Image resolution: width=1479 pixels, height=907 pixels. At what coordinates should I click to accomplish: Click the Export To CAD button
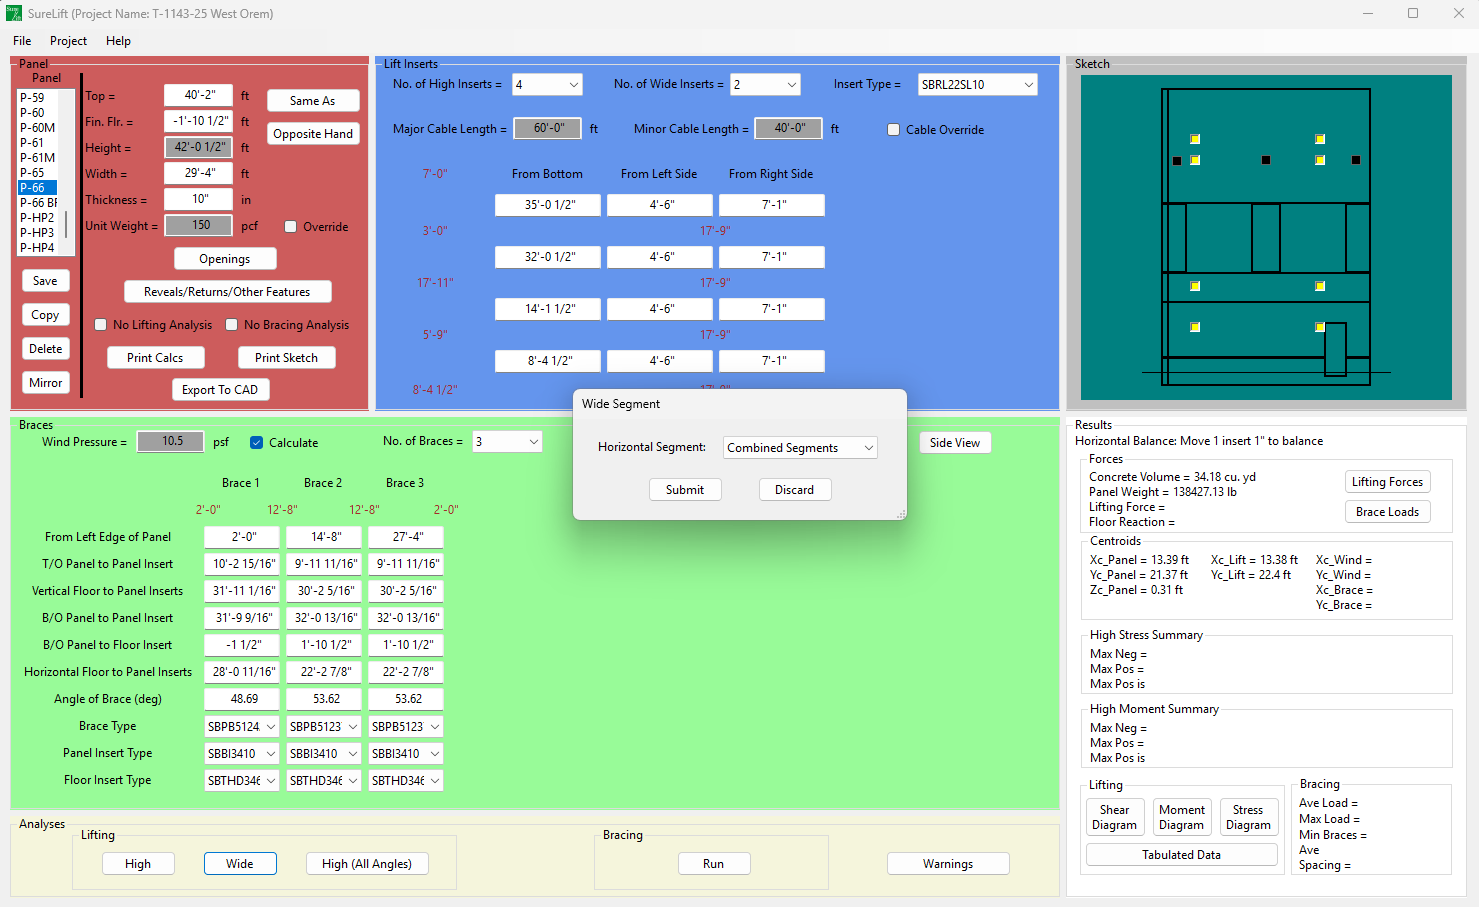(220, 390)
